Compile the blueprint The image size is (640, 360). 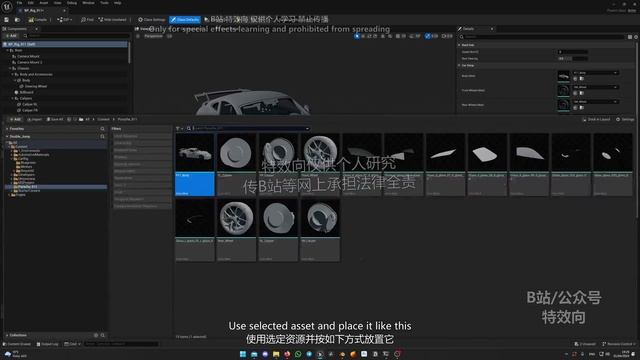tap(38, 20)
